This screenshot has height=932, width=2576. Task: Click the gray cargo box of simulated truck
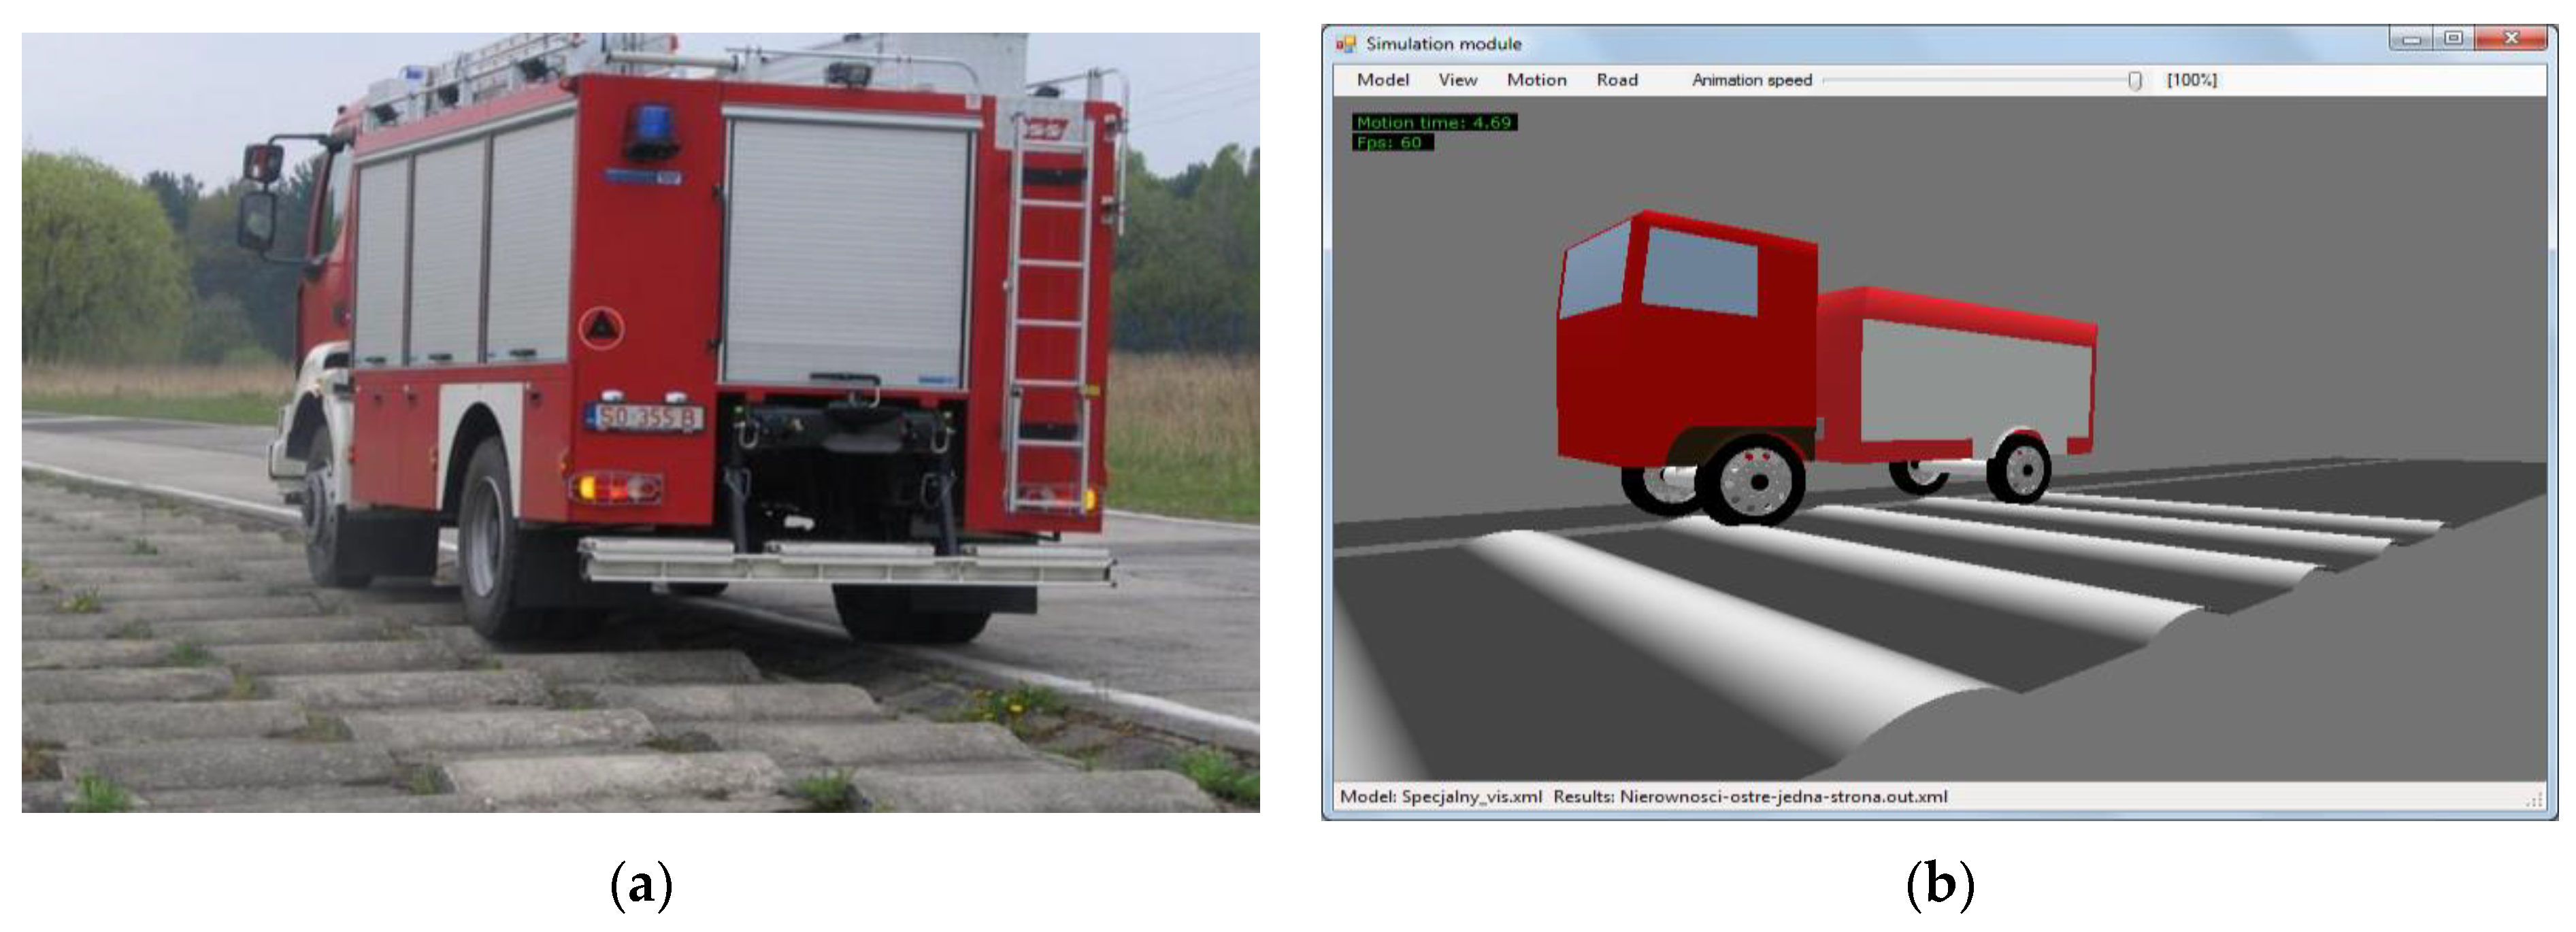pyautogui.click(x=1975, y=383)
